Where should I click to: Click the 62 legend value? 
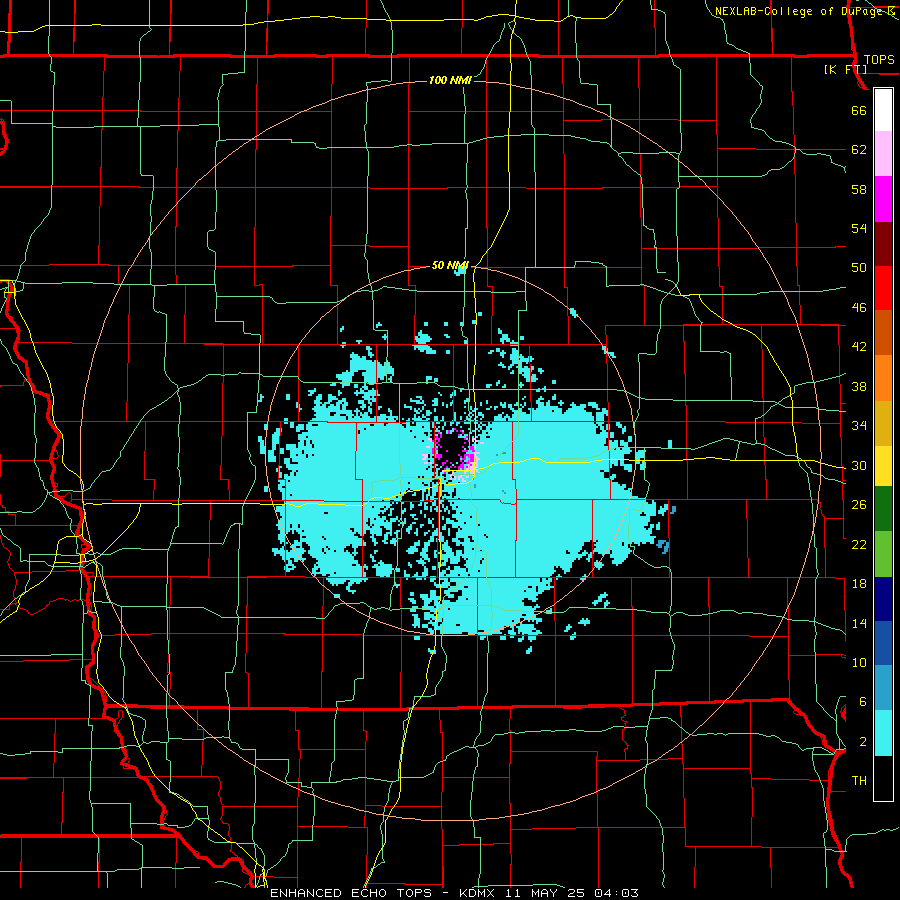[859, 150]
